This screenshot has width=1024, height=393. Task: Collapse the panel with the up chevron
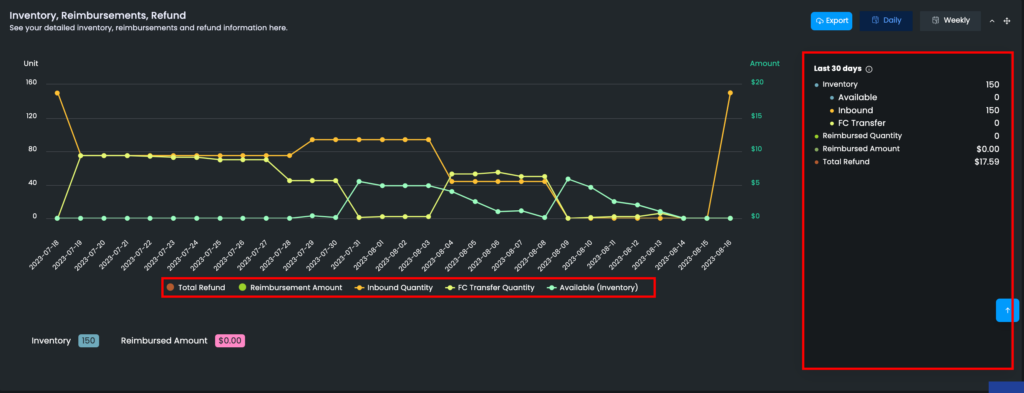(992, 21)
